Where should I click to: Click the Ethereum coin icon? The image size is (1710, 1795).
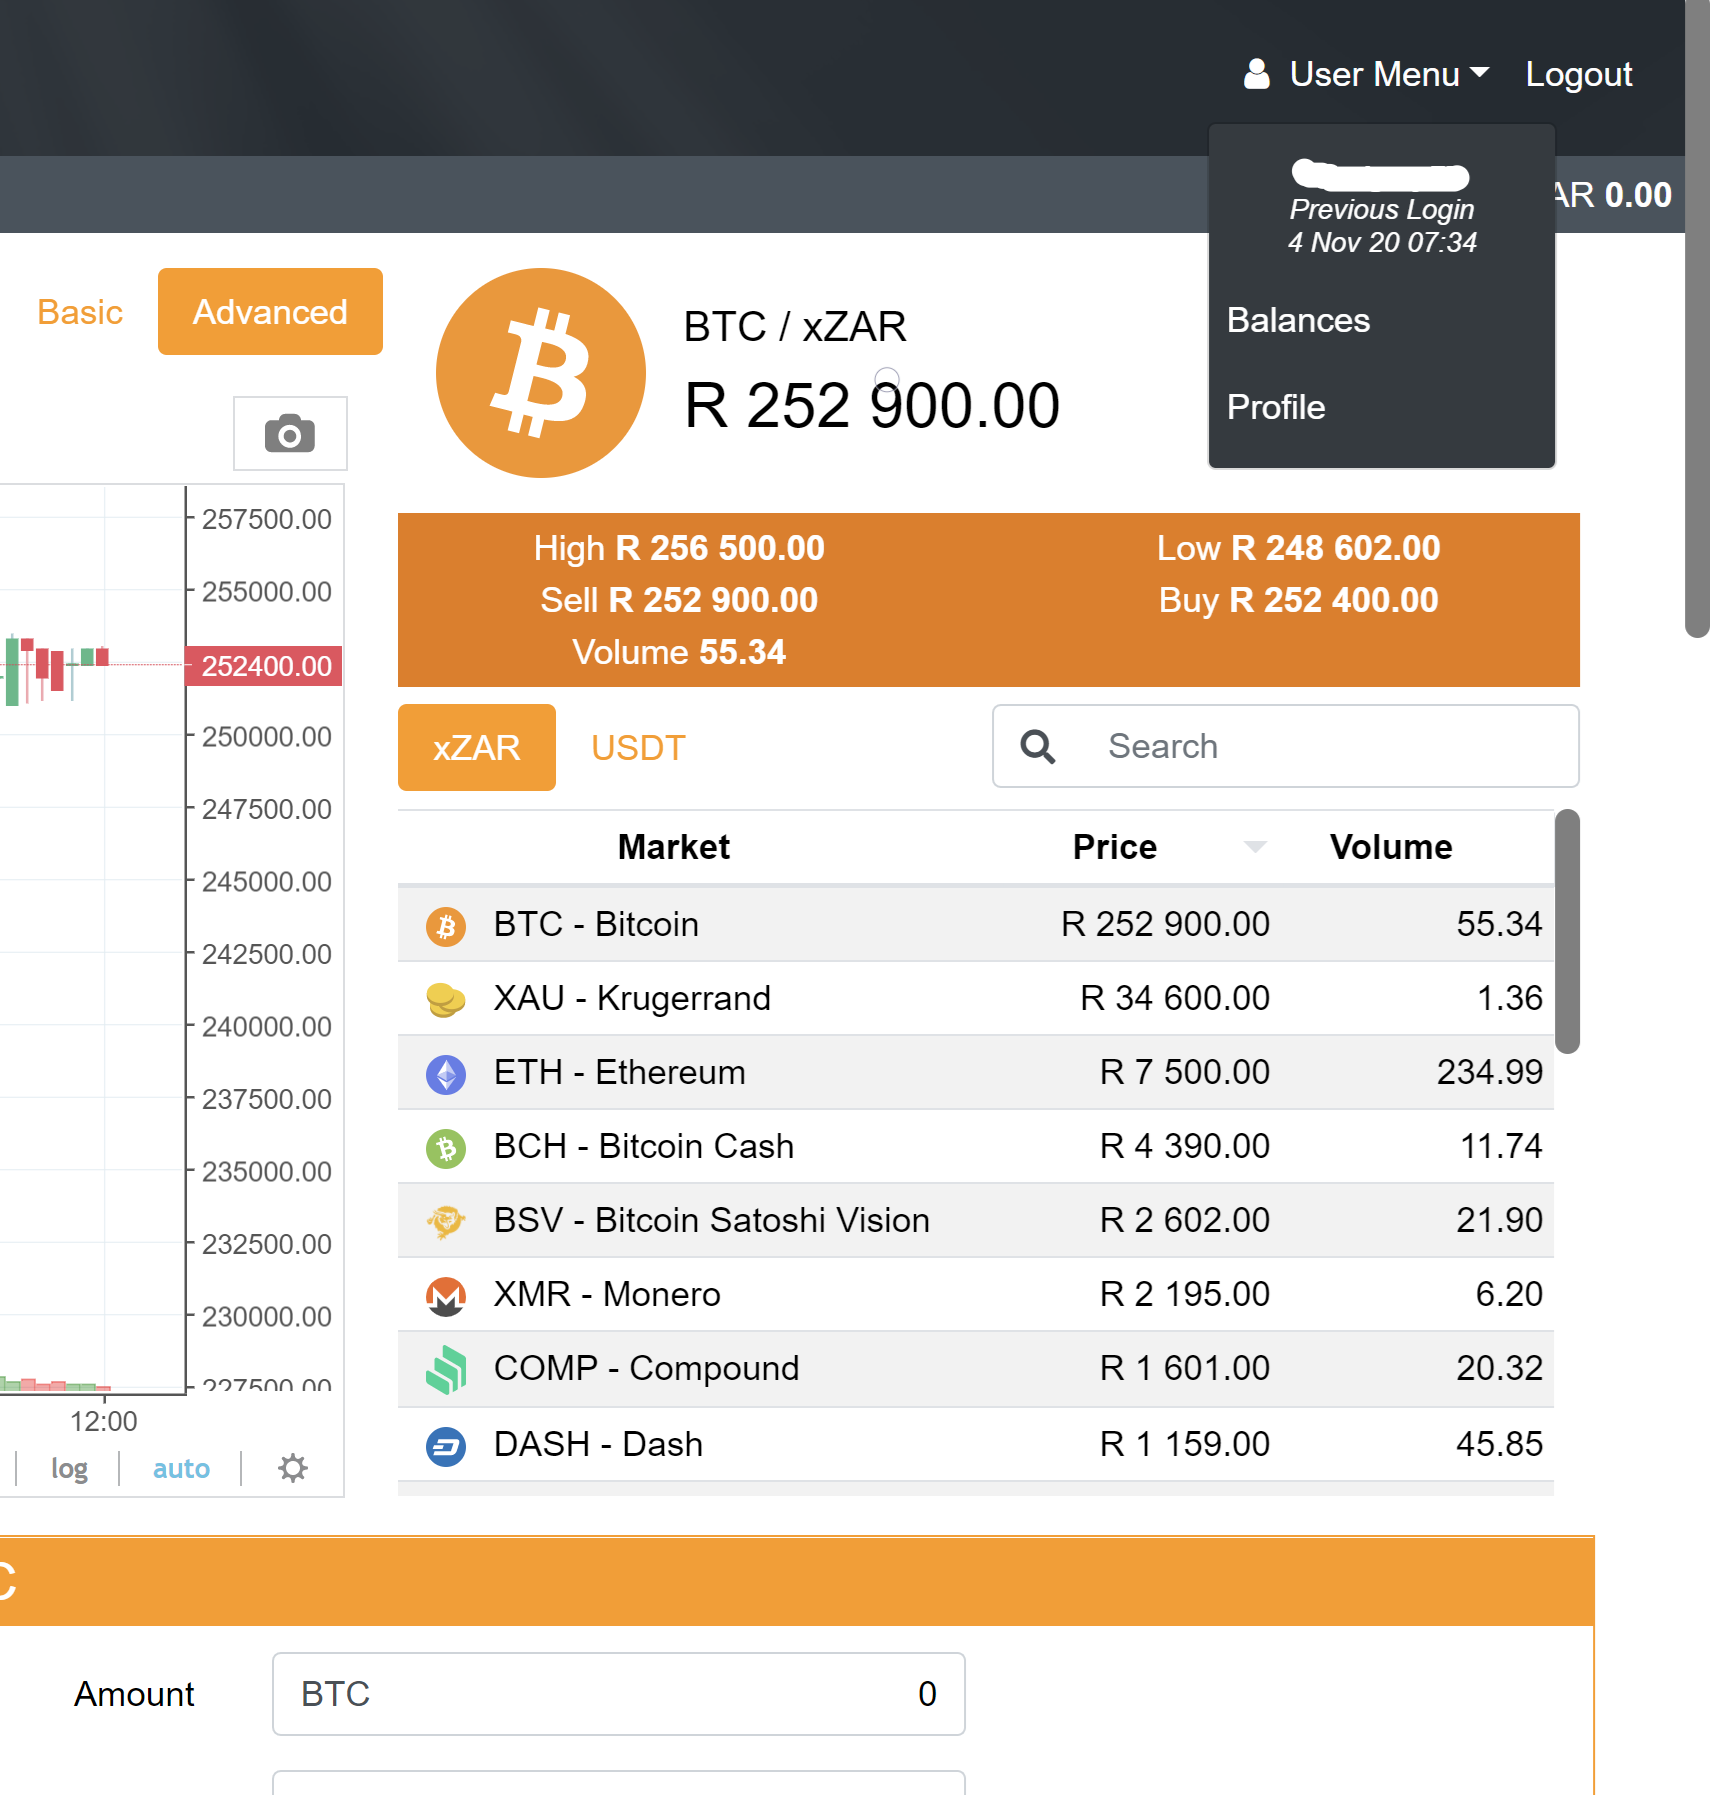tap(446, 1074)
